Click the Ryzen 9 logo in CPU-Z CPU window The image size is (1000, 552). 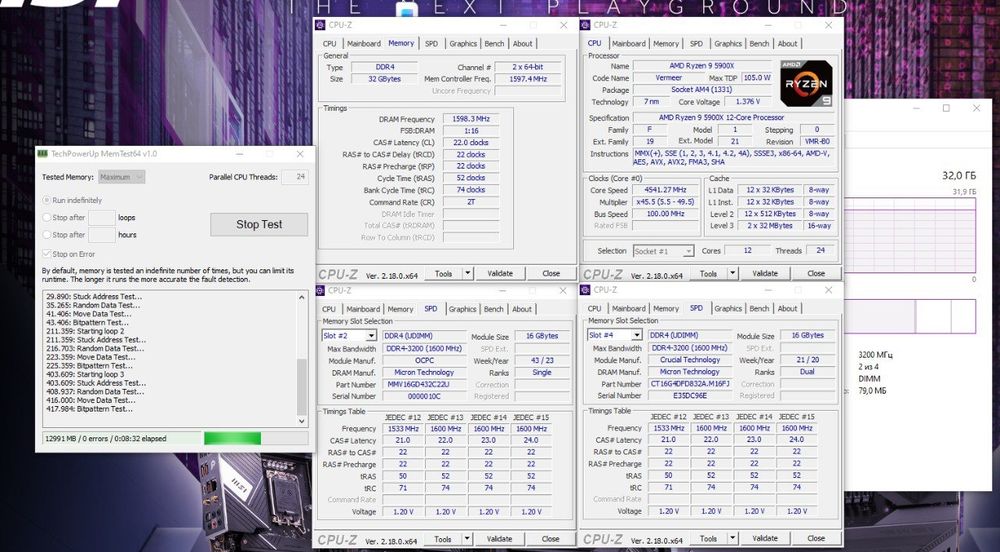(806, 84)
